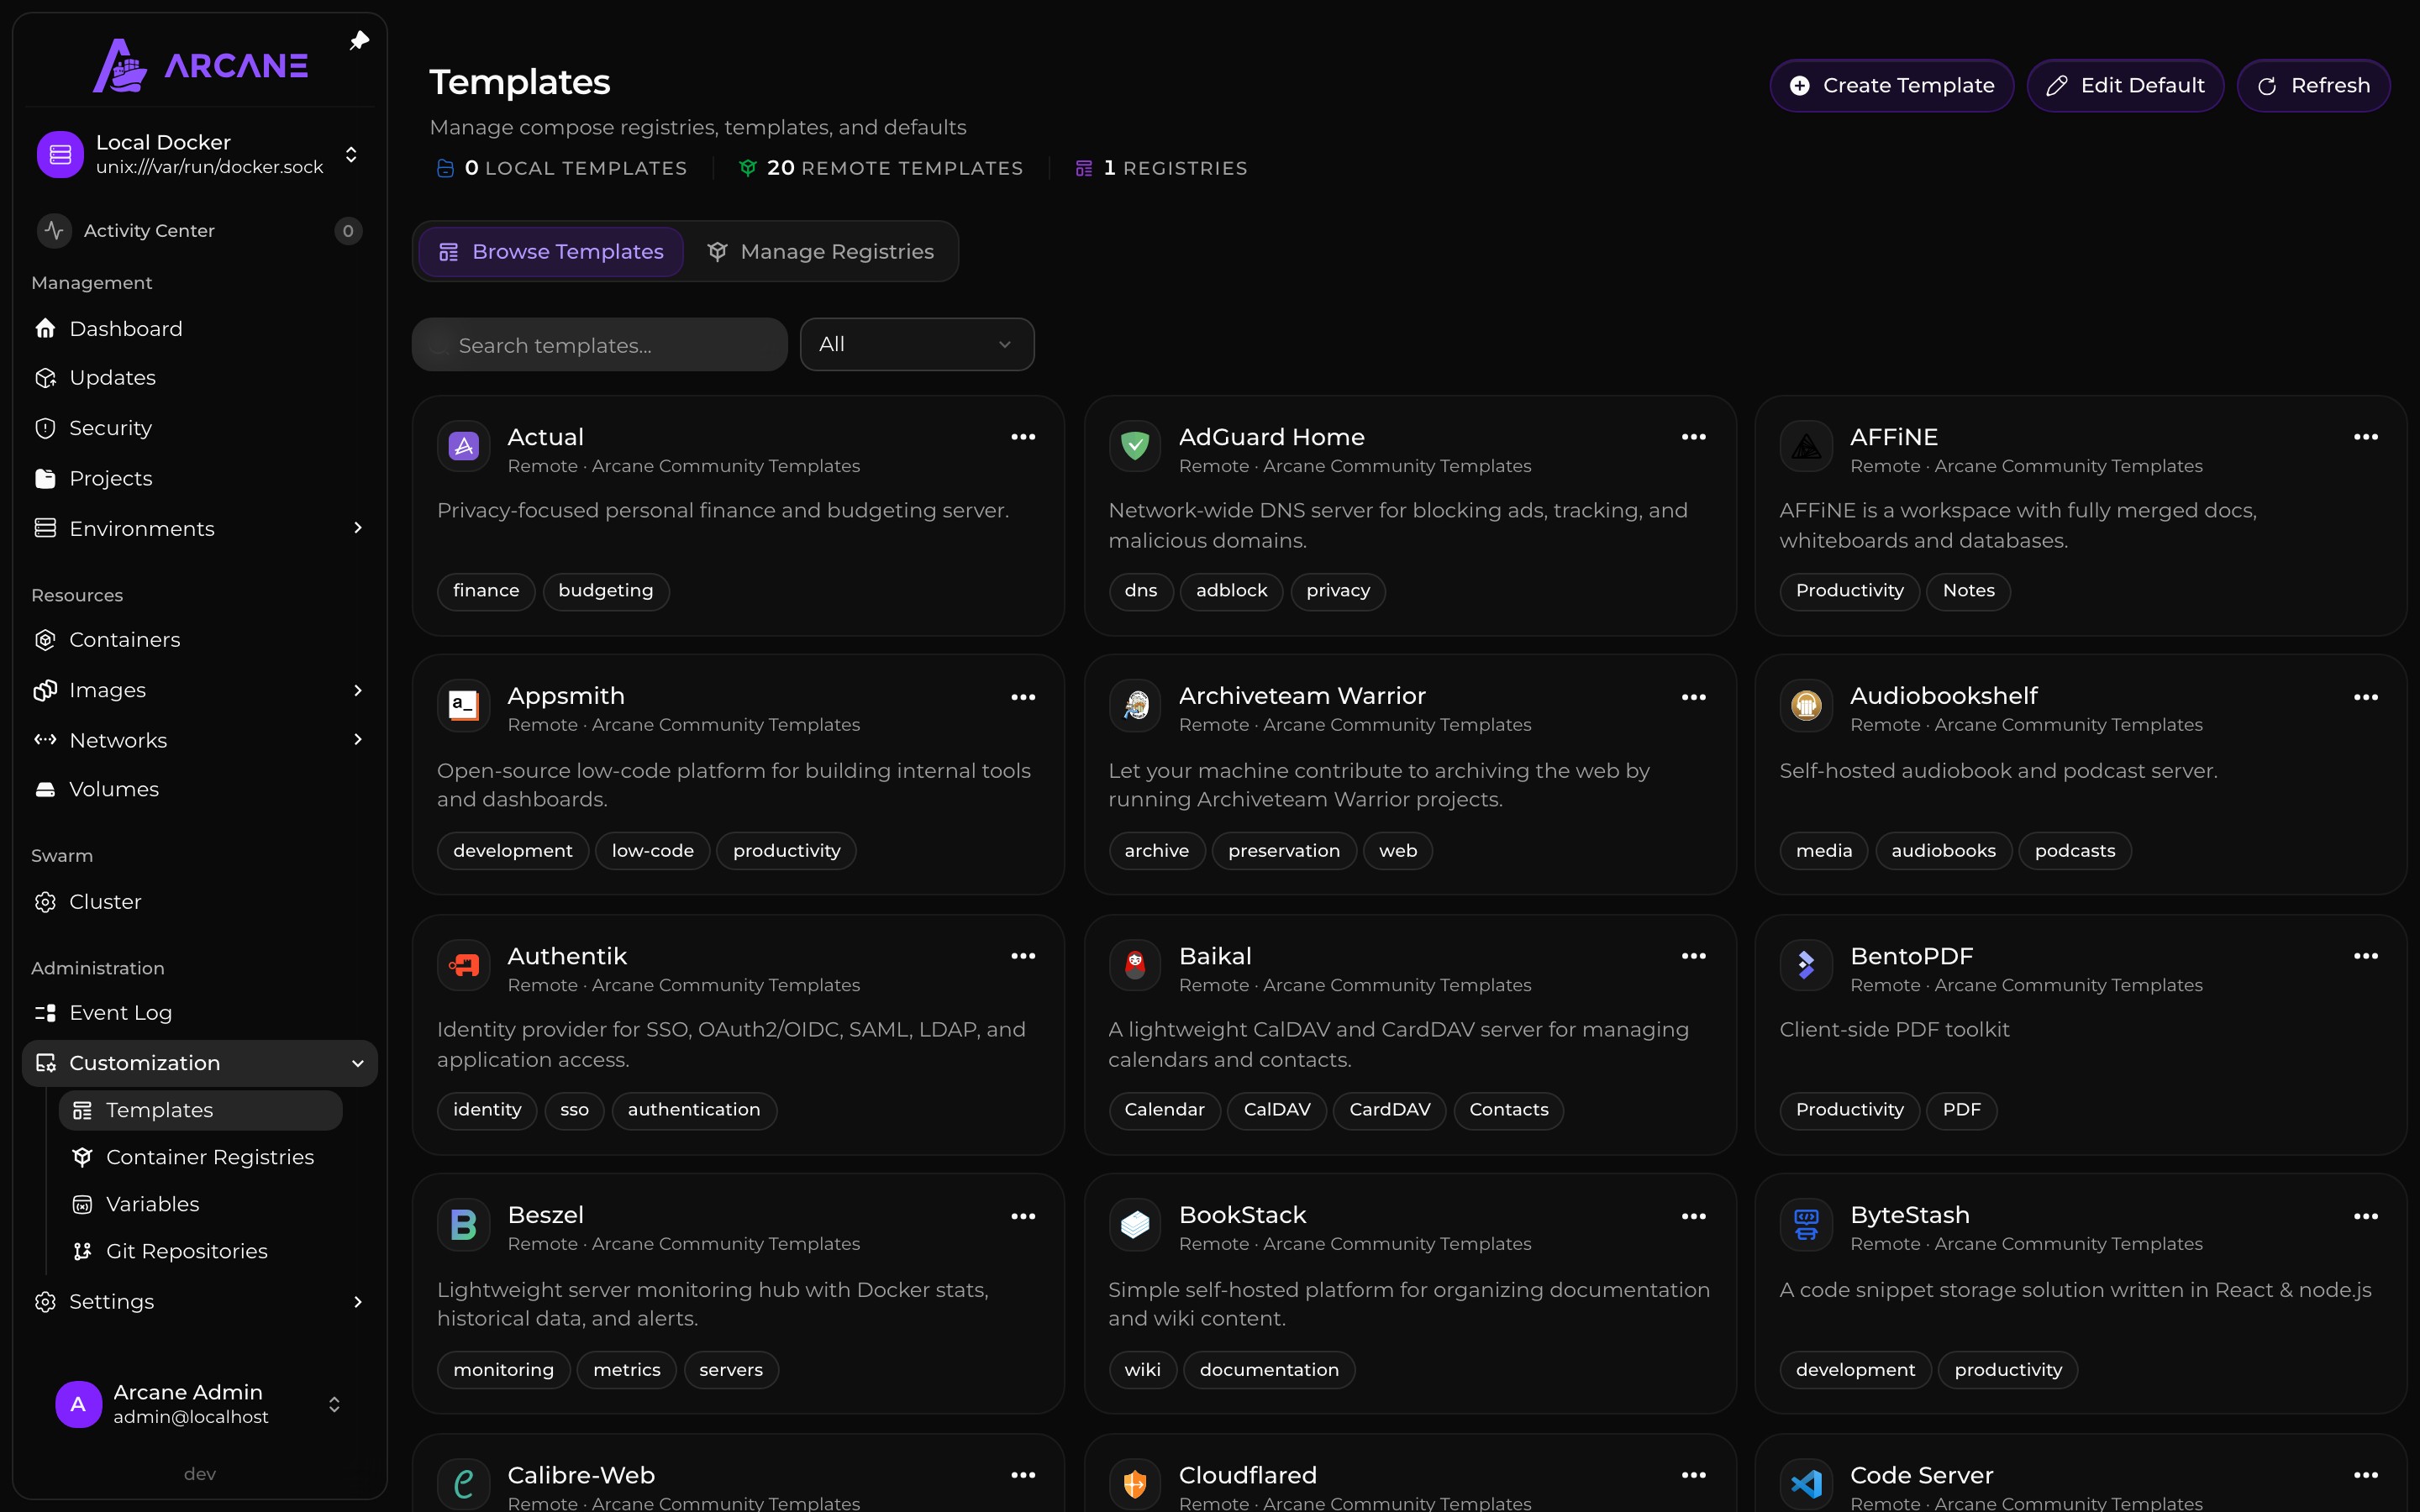This screenshot has width=2420, height=1512.
Task: Open more options for Baikal
Action: pyautogui.click(x=1694, y=956)
